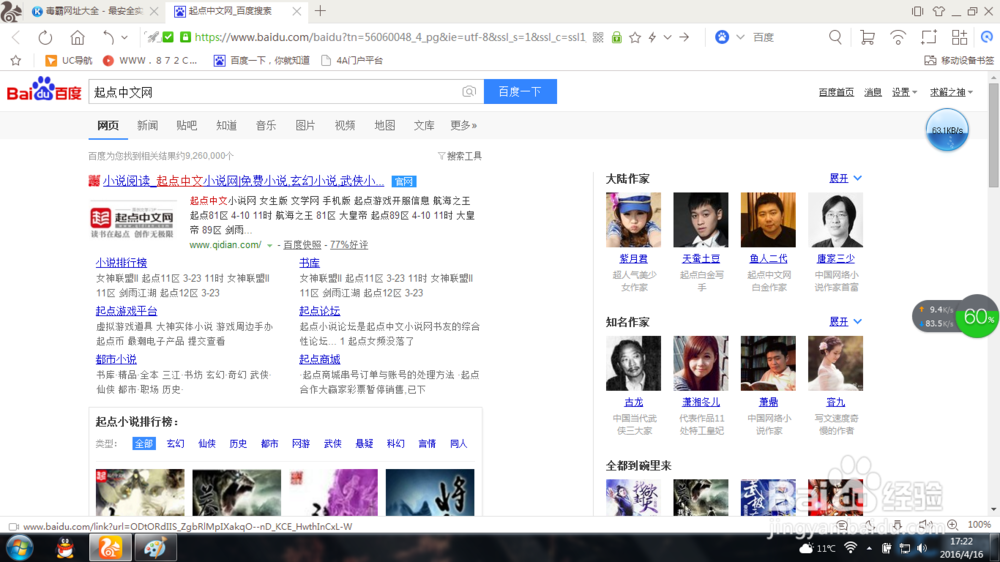This screenshot has width=1000, height=562.
Task: Go back with the browser back arrow
Action: [x=16, y=38]
